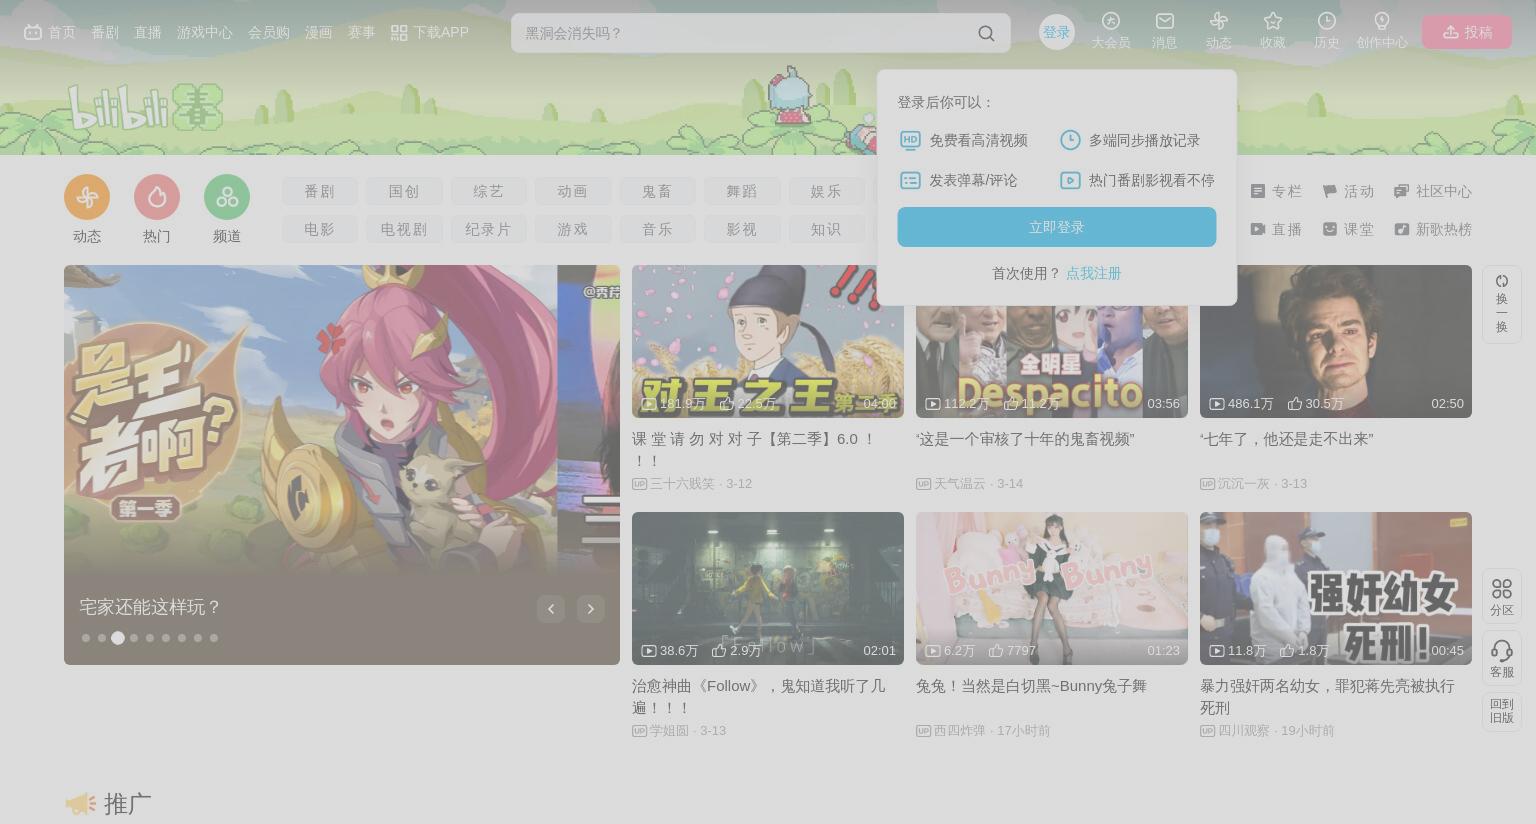Select the first carousel dot indicator
This screenshot has height=824, width=1536.
pyautogui.click(x=86, y=638)
